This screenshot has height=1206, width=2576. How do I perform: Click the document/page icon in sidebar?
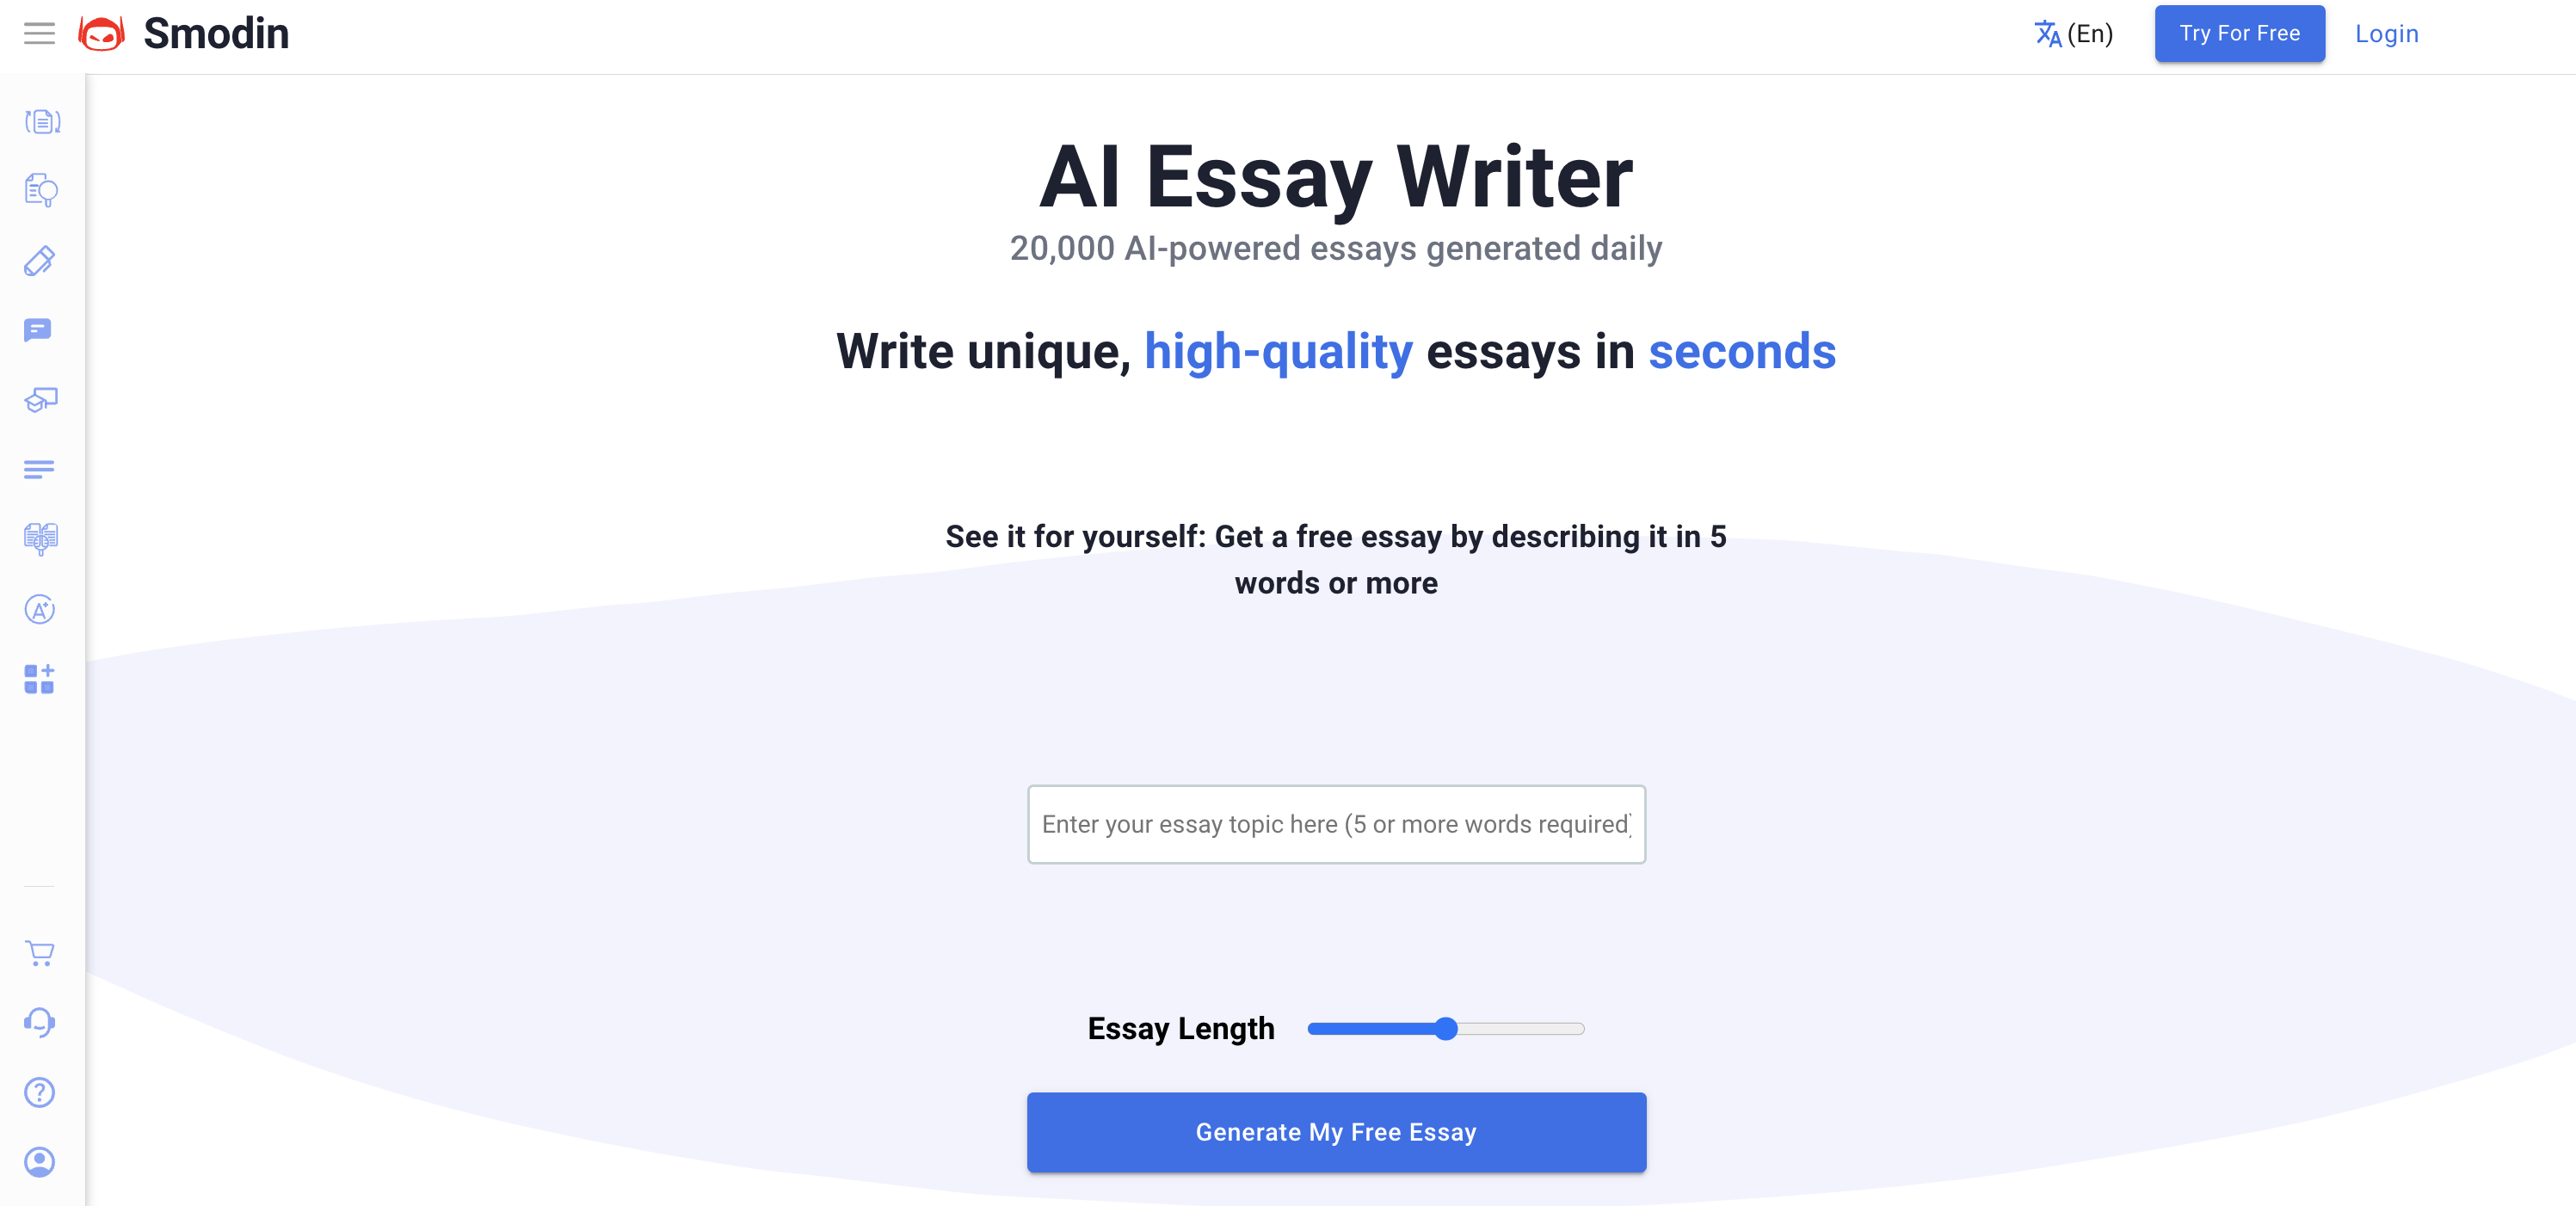[x=43, y=121]
